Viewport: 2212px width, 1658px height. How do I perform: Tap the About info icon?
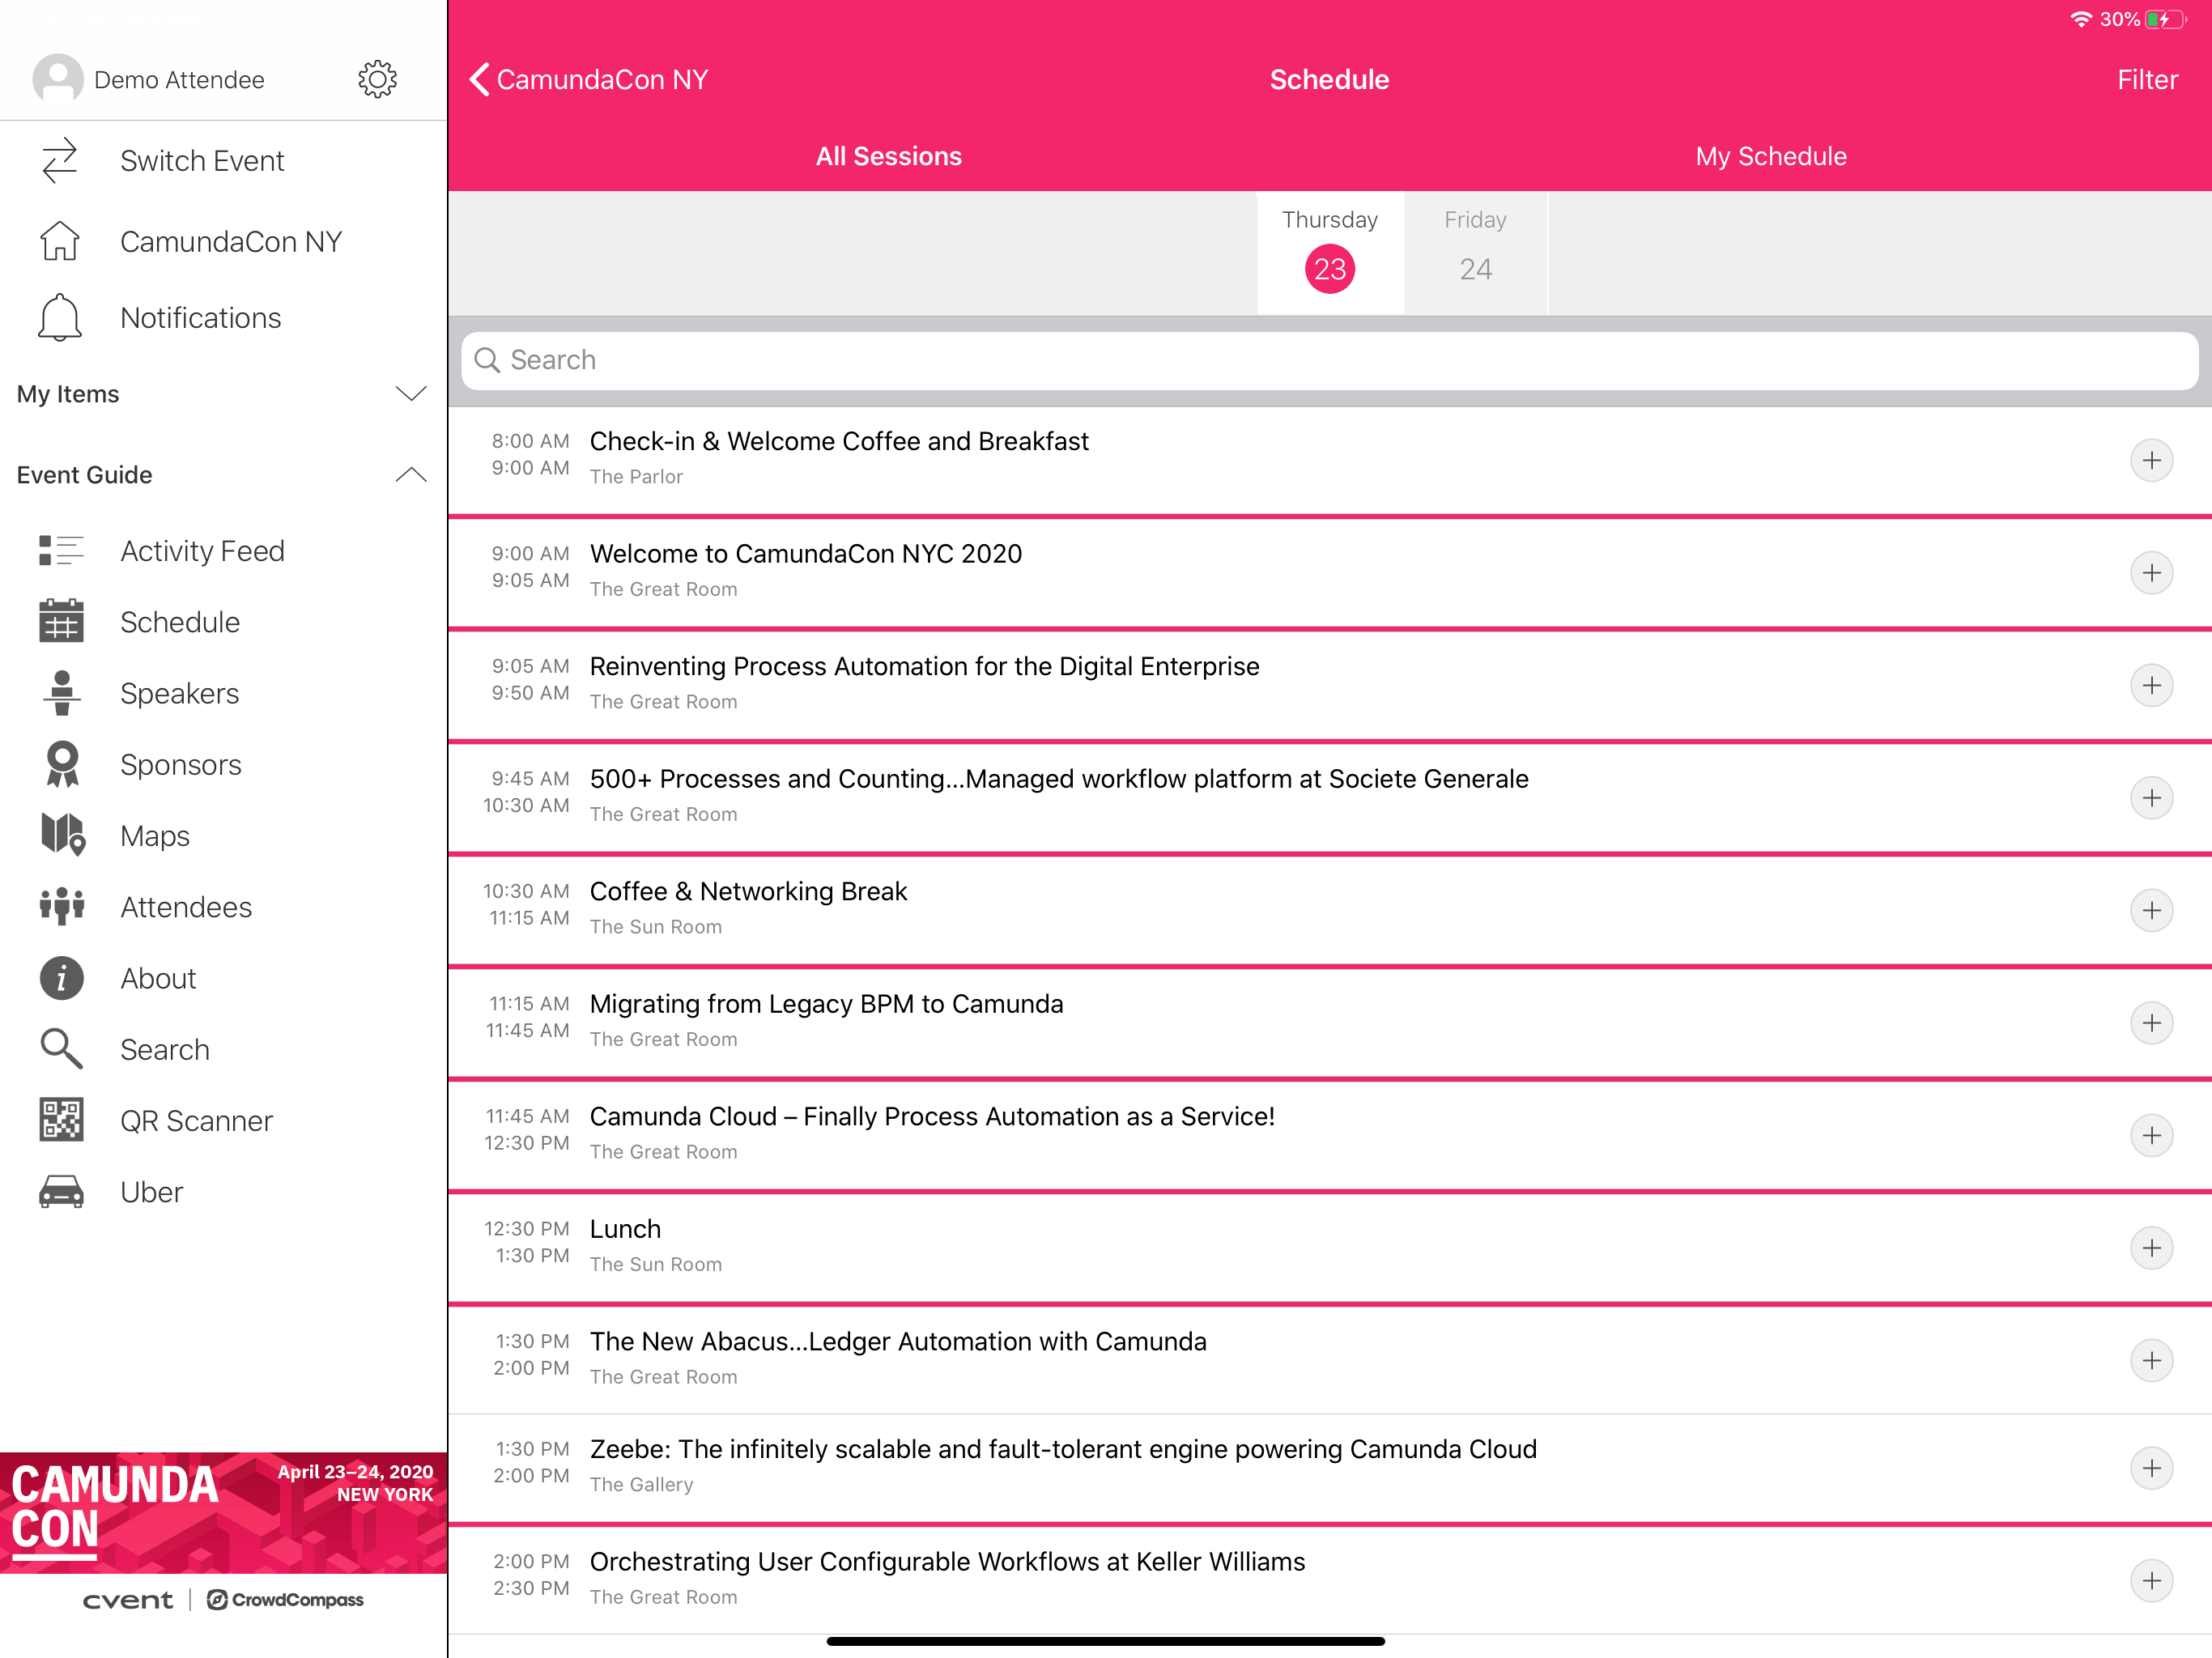coord(61,978)
